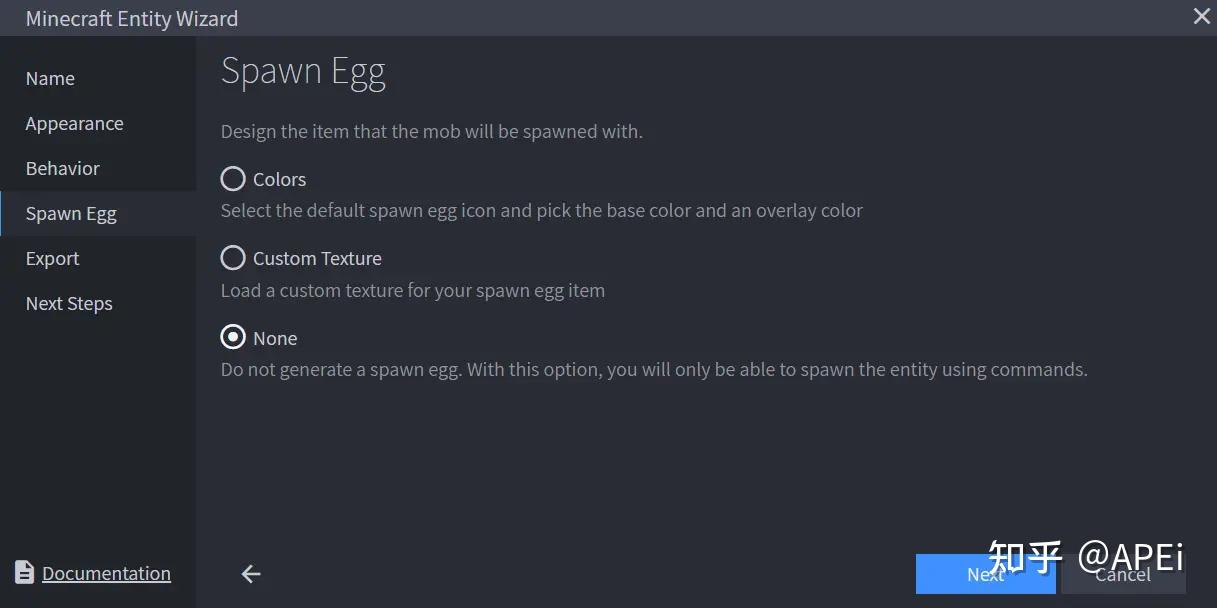Jump to the Export step
The height and width of the screenshot is (608, 1217).
pos(52,258)
